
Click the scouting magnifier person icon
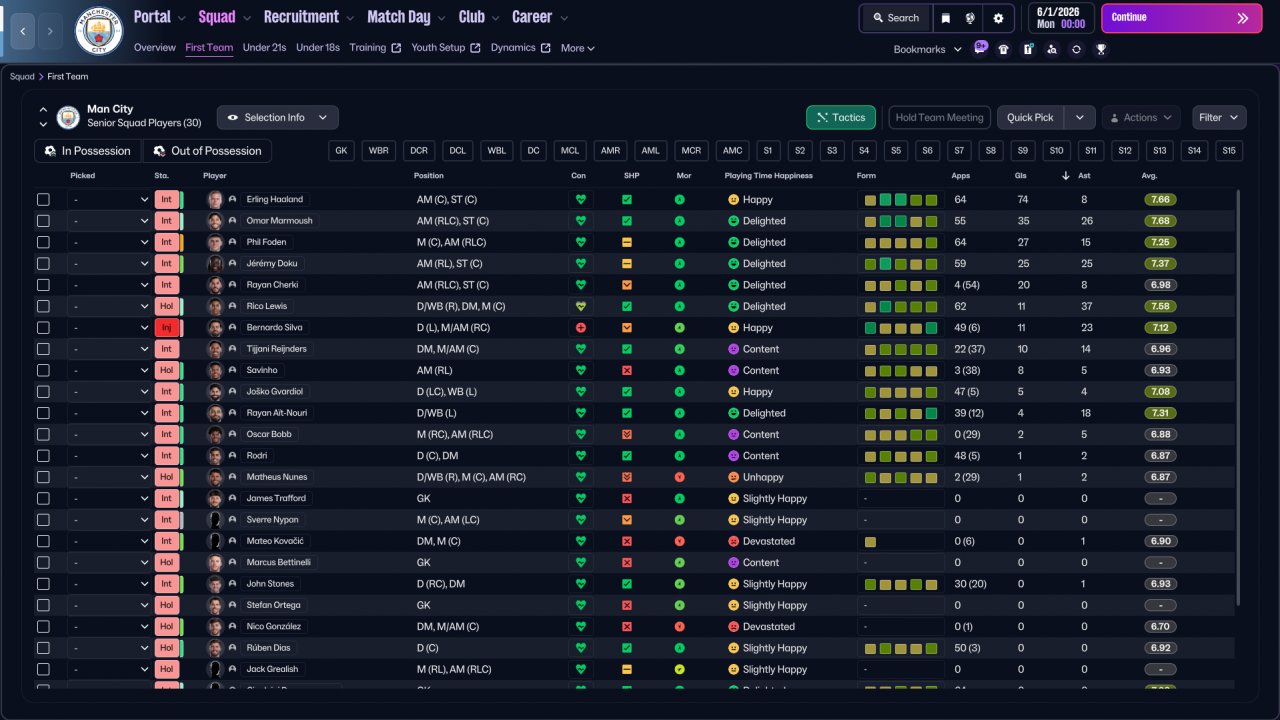coord(1052,49)
